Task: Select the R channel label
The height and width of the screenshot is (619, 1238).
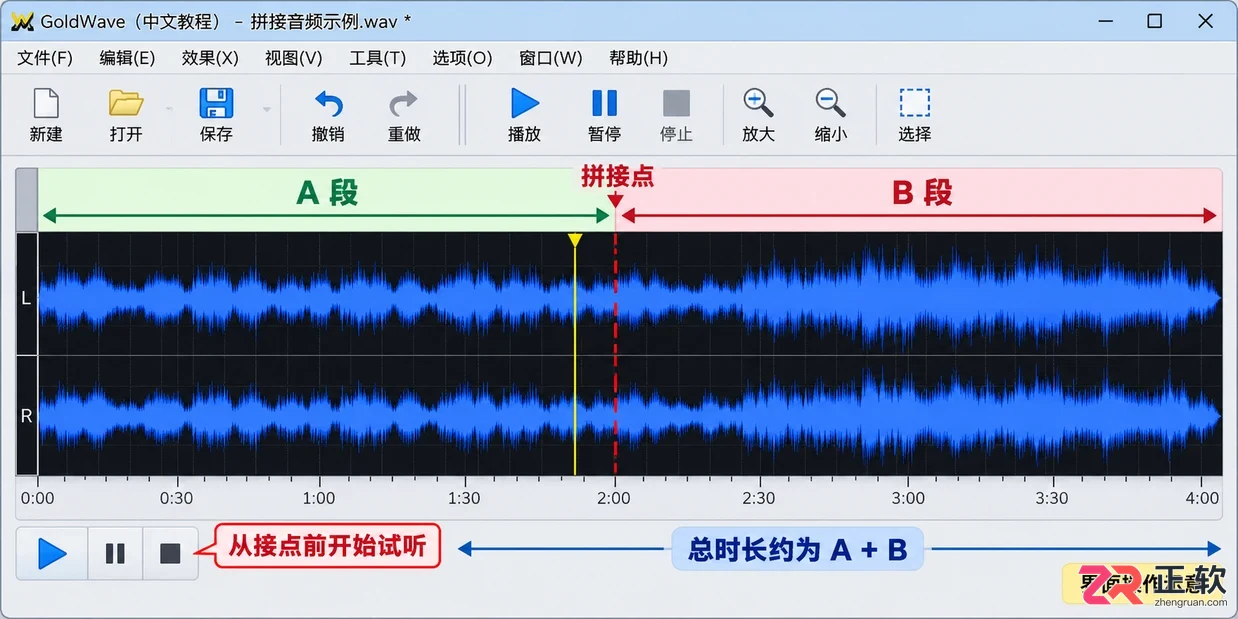Action: point(26,416)
